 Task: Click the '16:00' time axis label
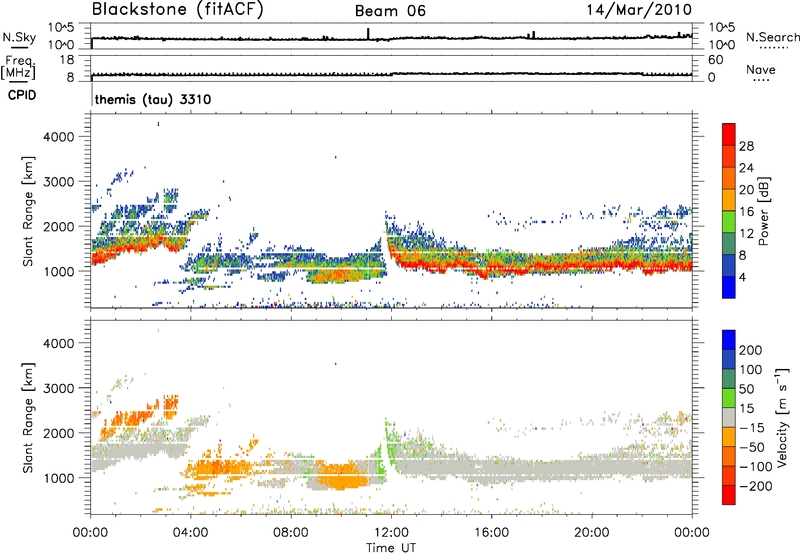(491, 533)
